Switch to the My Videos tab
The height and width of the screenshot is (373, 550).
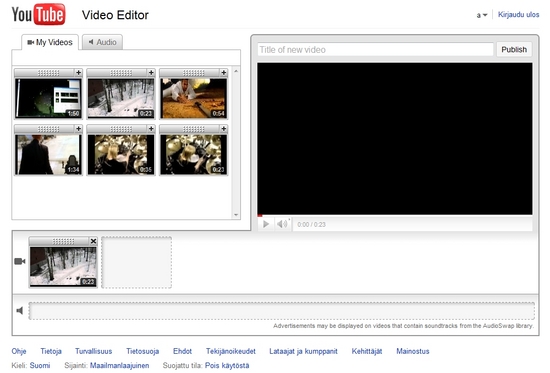click(x=50, y=42)
